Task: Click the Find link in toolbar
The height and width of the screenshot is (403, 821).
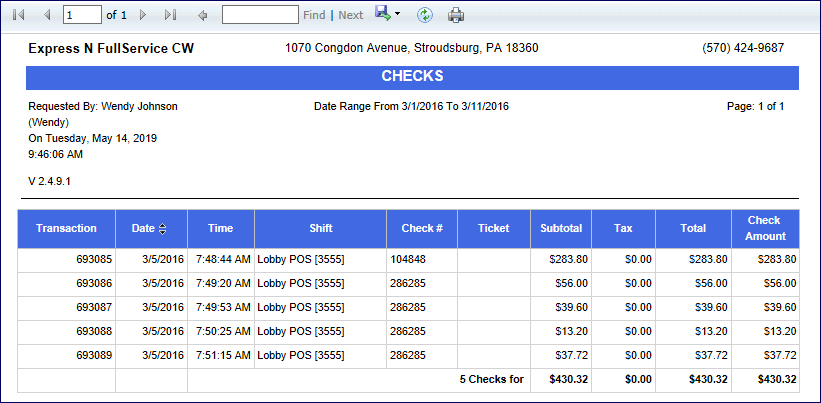Action: 314,15
